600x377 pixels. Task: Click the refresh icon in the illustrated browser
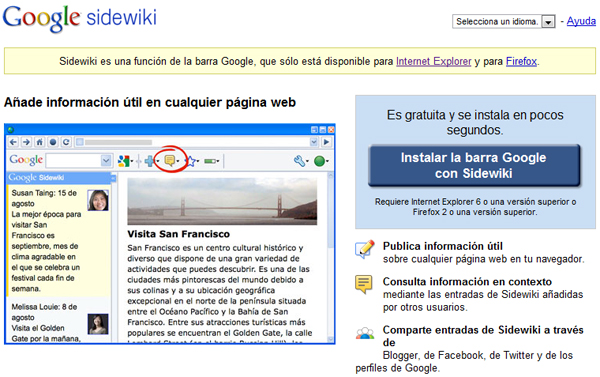click(66, 142)
